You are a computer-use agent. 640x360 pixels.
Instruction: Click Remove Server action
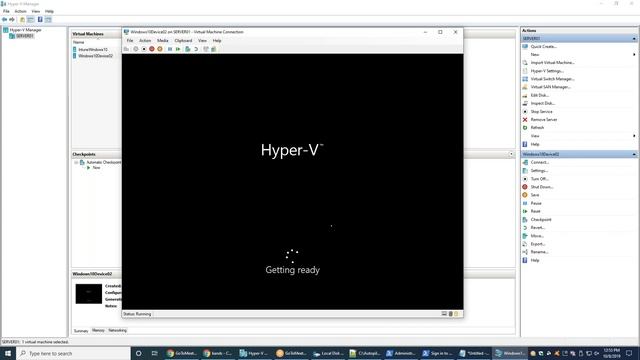544,120
